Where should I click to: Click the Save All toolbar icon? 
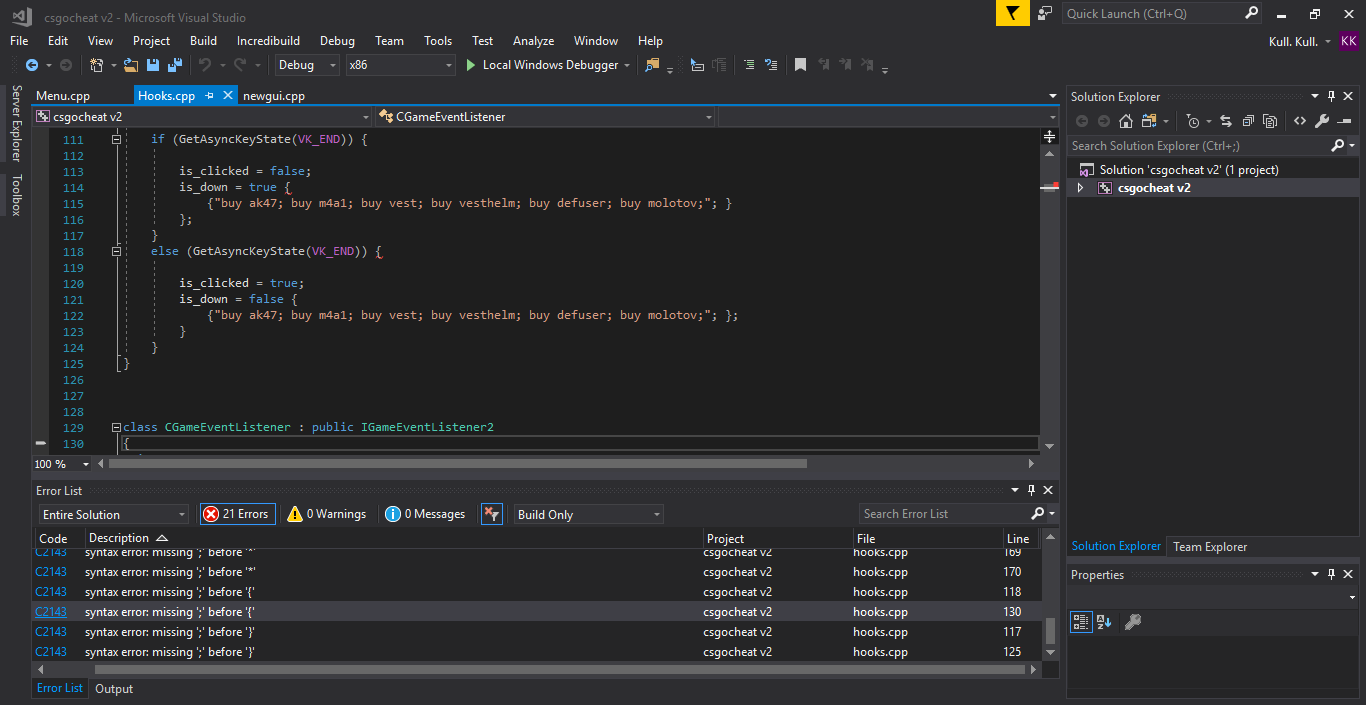[x=174, y=65]
